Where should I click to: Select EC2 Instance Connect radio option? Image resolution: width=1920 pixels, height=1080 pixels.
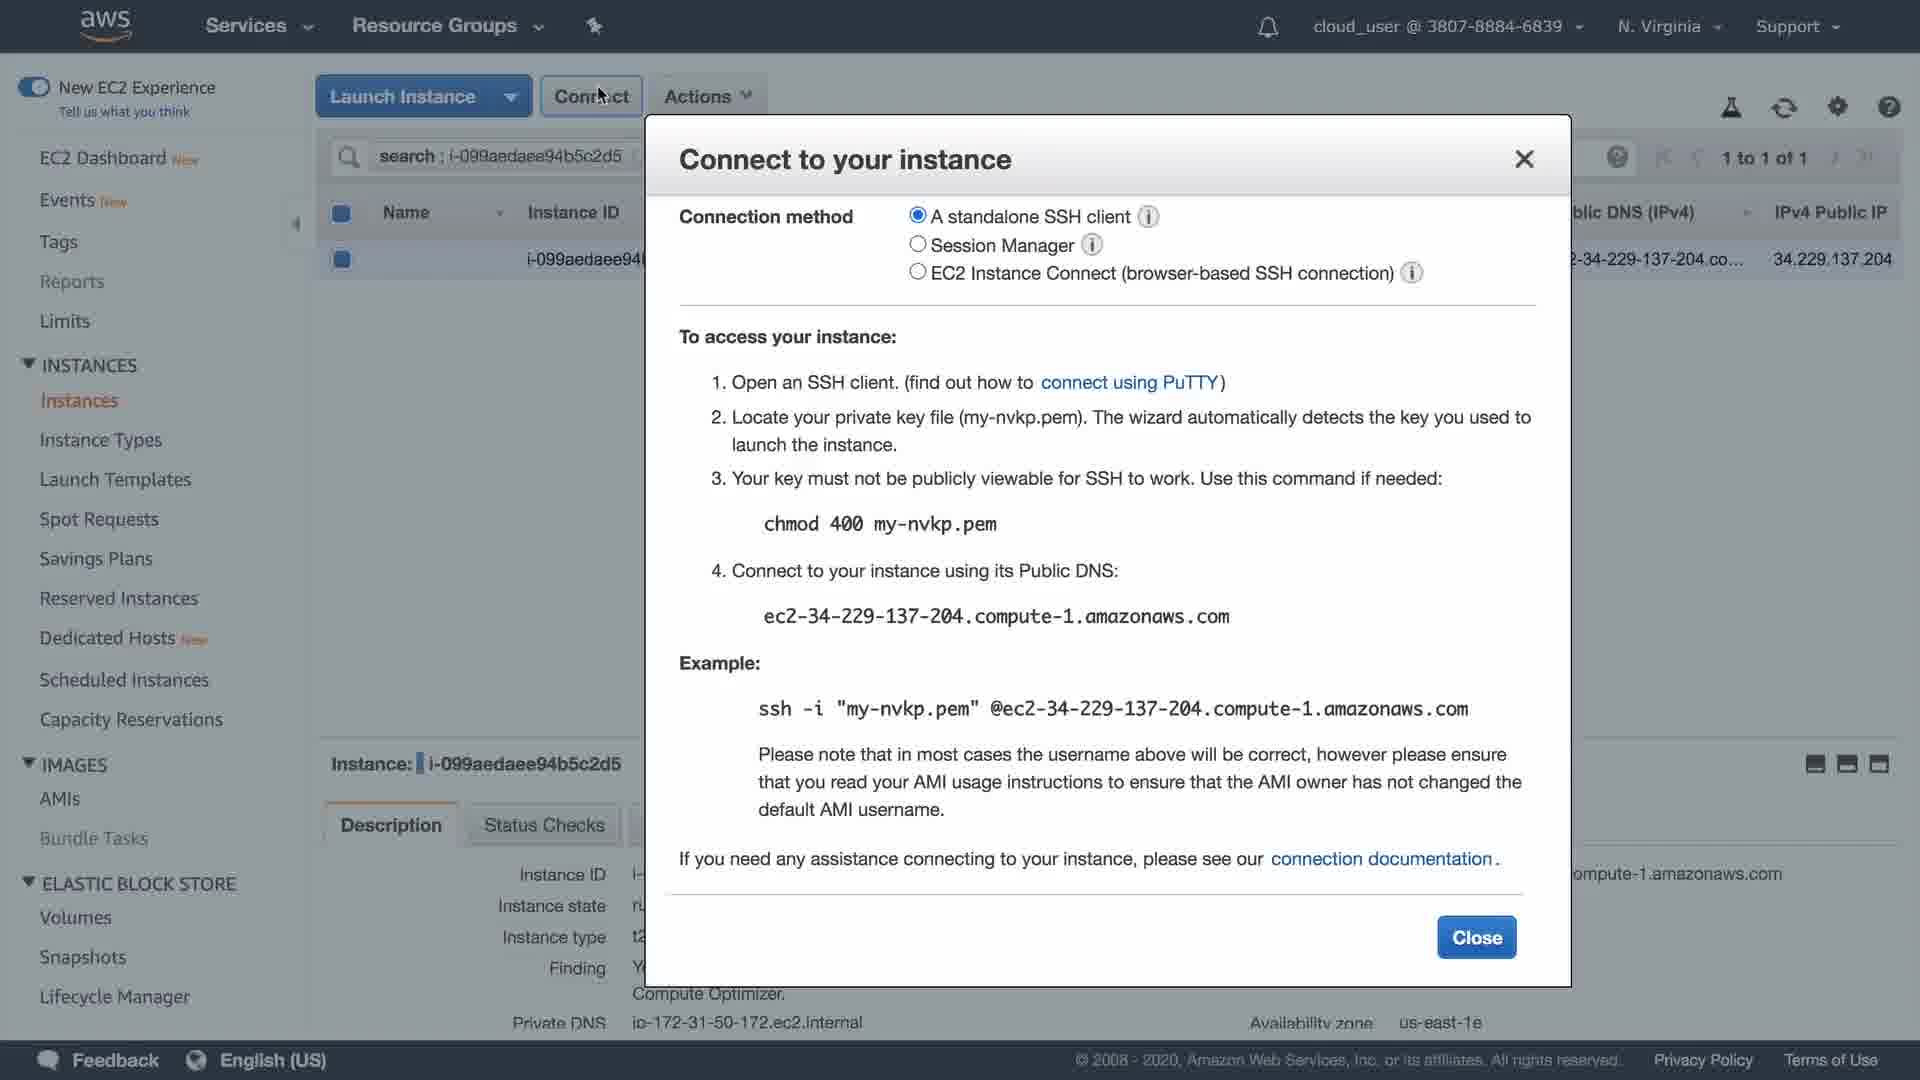[917, 272]
